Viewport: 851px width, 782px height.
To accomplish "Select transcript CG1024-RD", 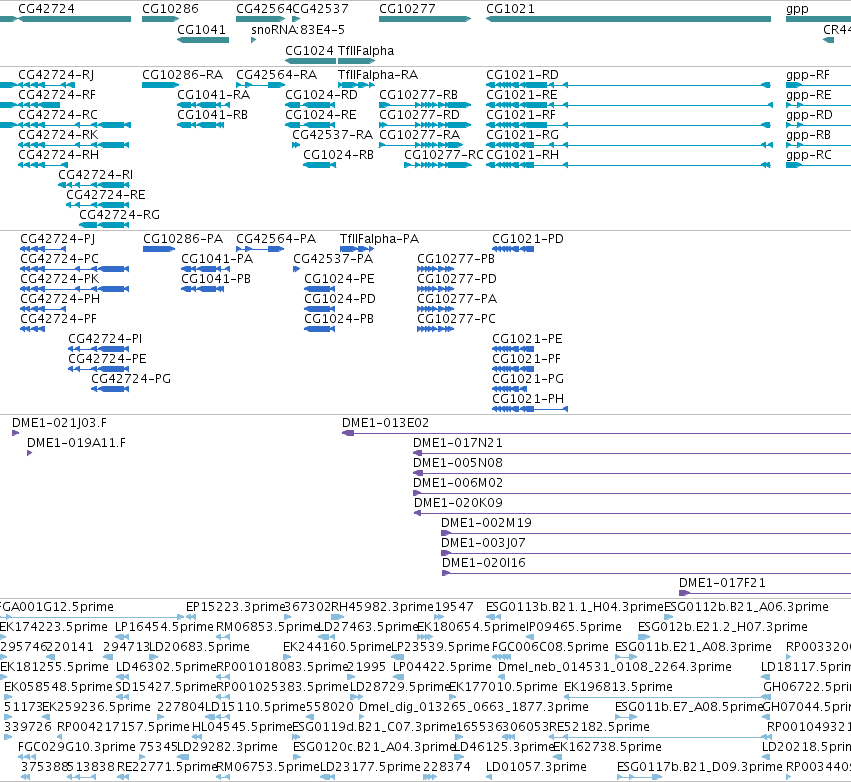I will [321, 95].
